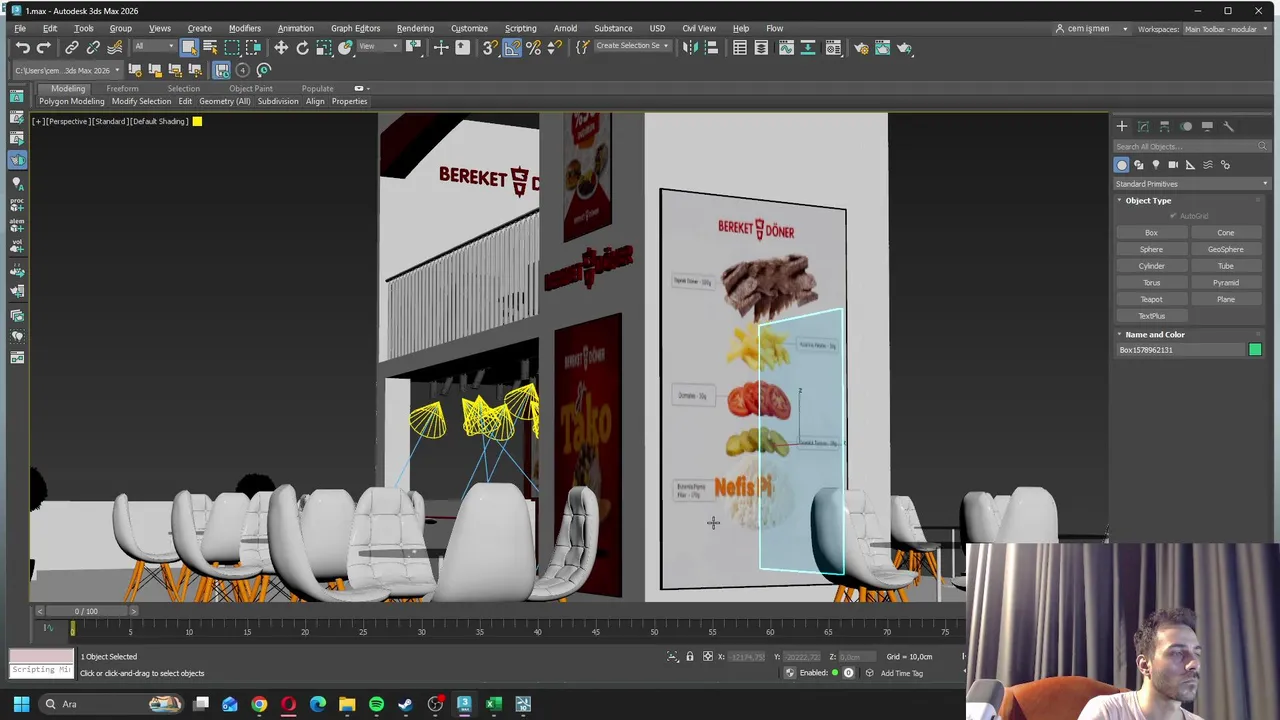Select the Space Warps category icon
The width and height of the screenshot is (1280, 720).
point(1208,165)
